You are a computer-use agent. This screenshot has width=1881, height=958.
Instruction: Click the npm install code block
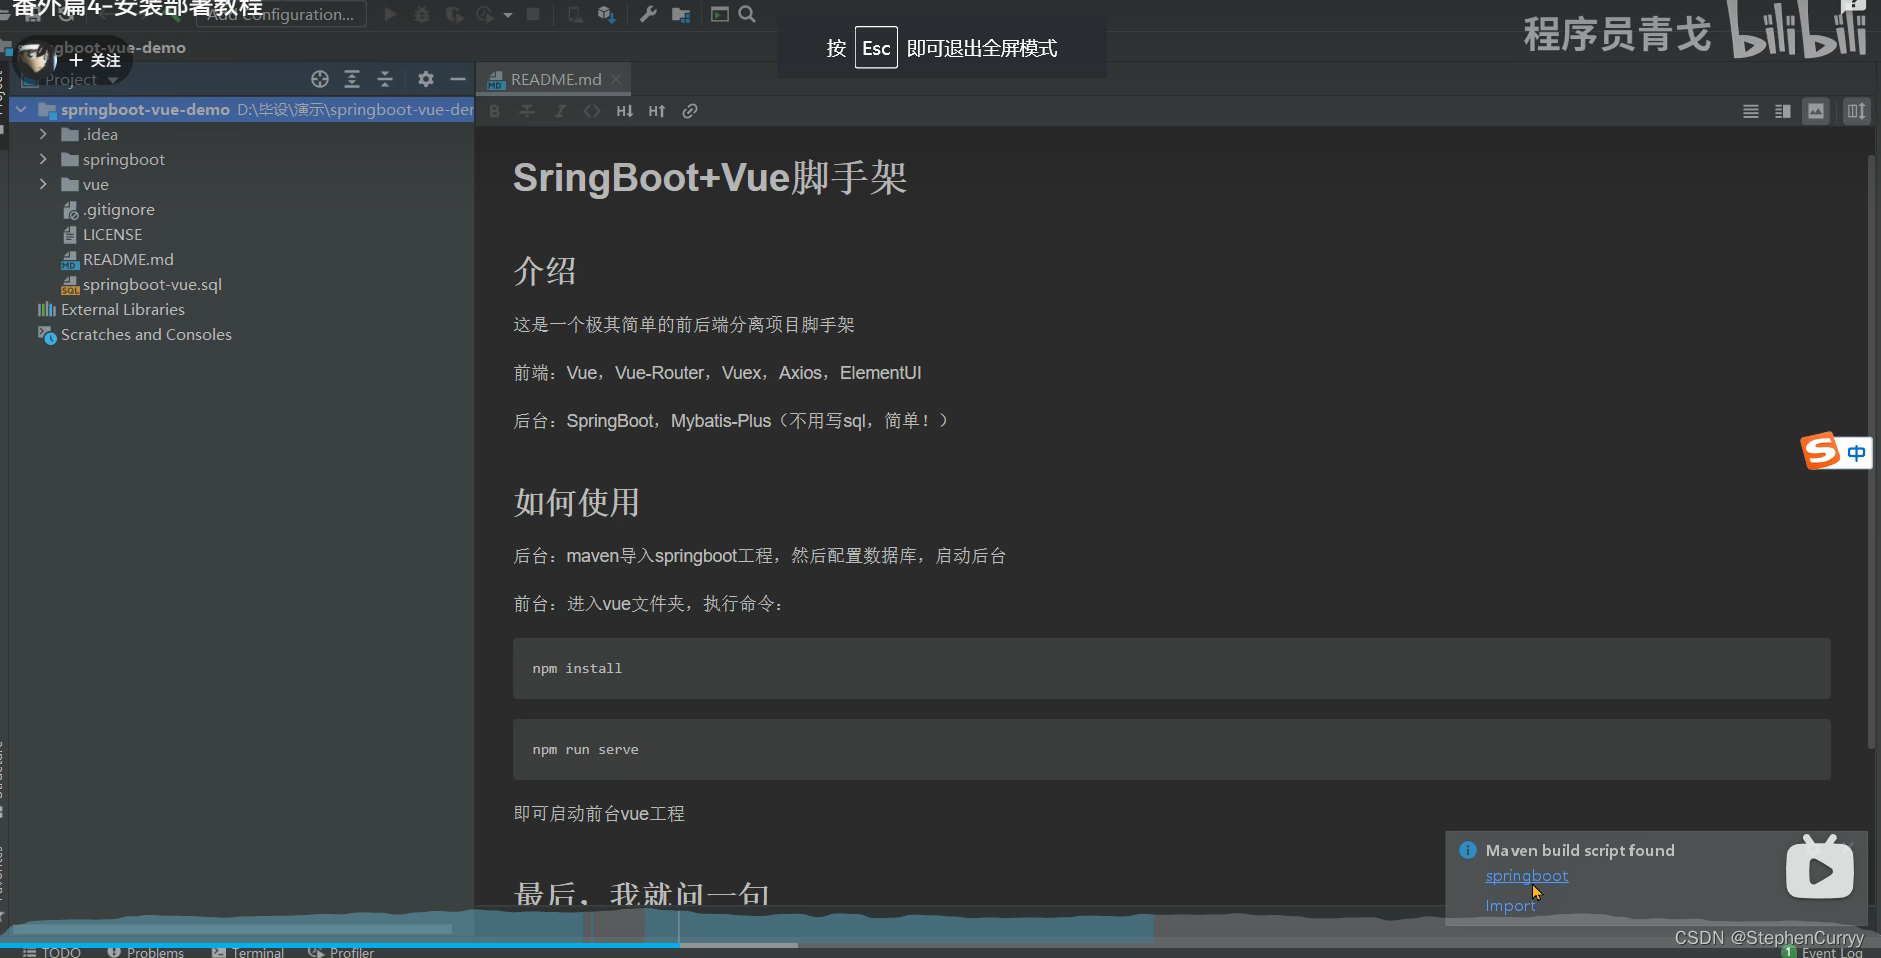pyautogui.click(x=1171, y=668)
